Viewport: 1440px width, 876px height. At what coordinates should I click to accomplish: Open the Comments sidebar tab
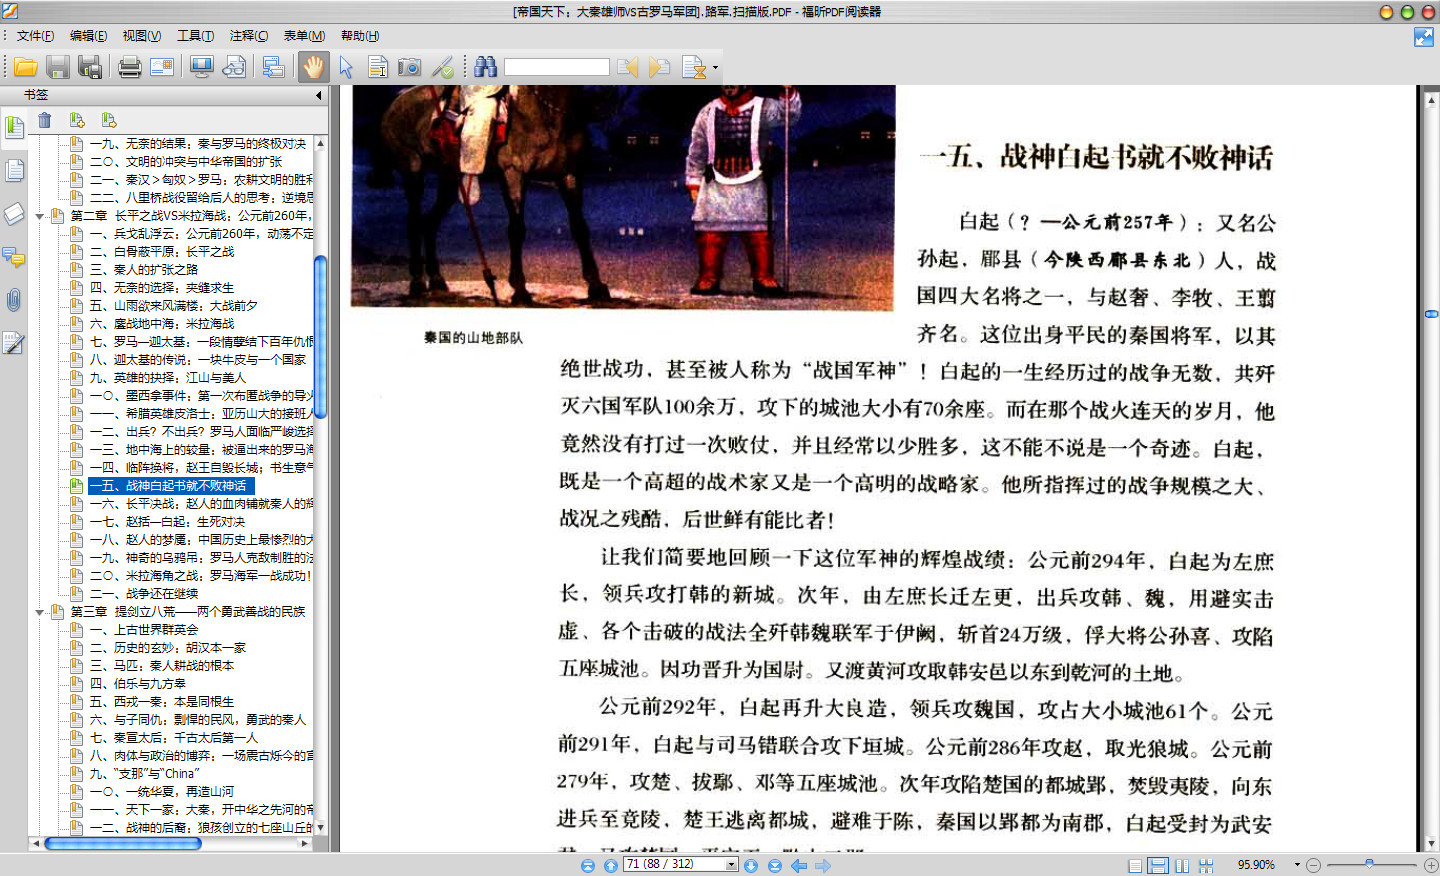click(x=14, y=257)
